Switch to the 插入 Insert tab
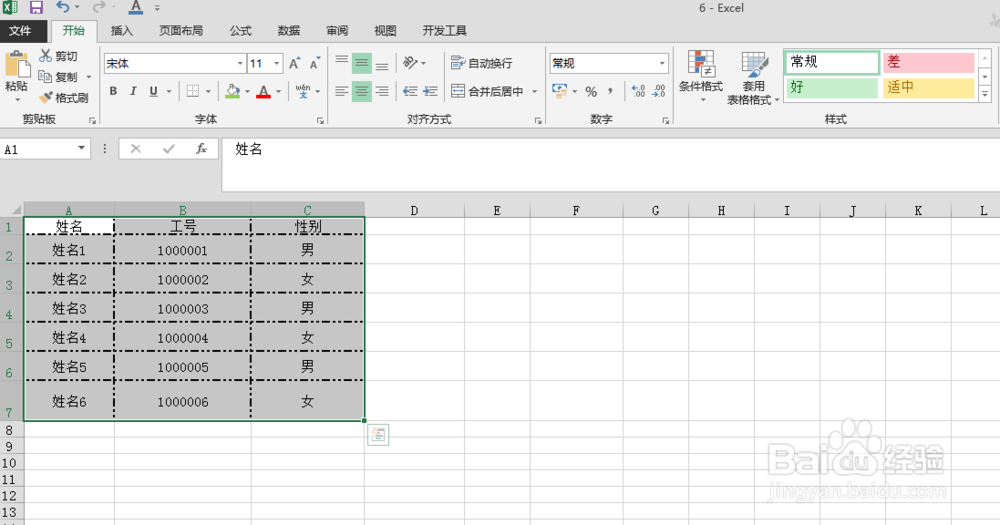 point(122,31)
